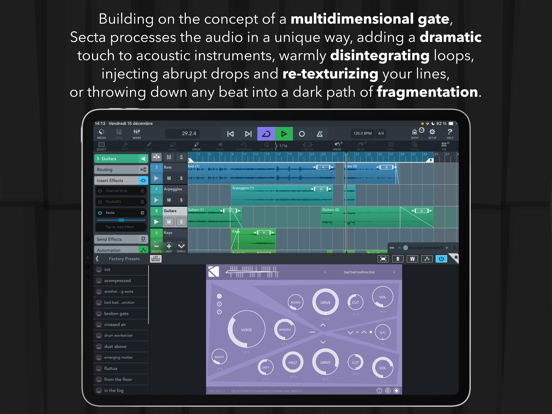Duplicate the selected track
Screen dimensions: 552x414
click(x=181, y=247)
